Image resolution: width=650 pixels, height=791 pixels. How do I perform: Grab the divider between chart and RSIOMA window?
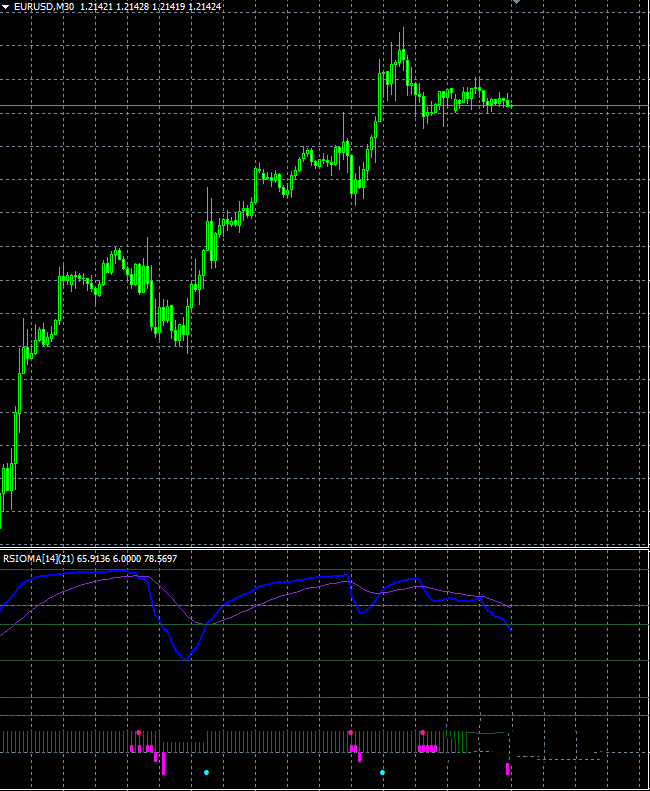[x=325, y=548]
